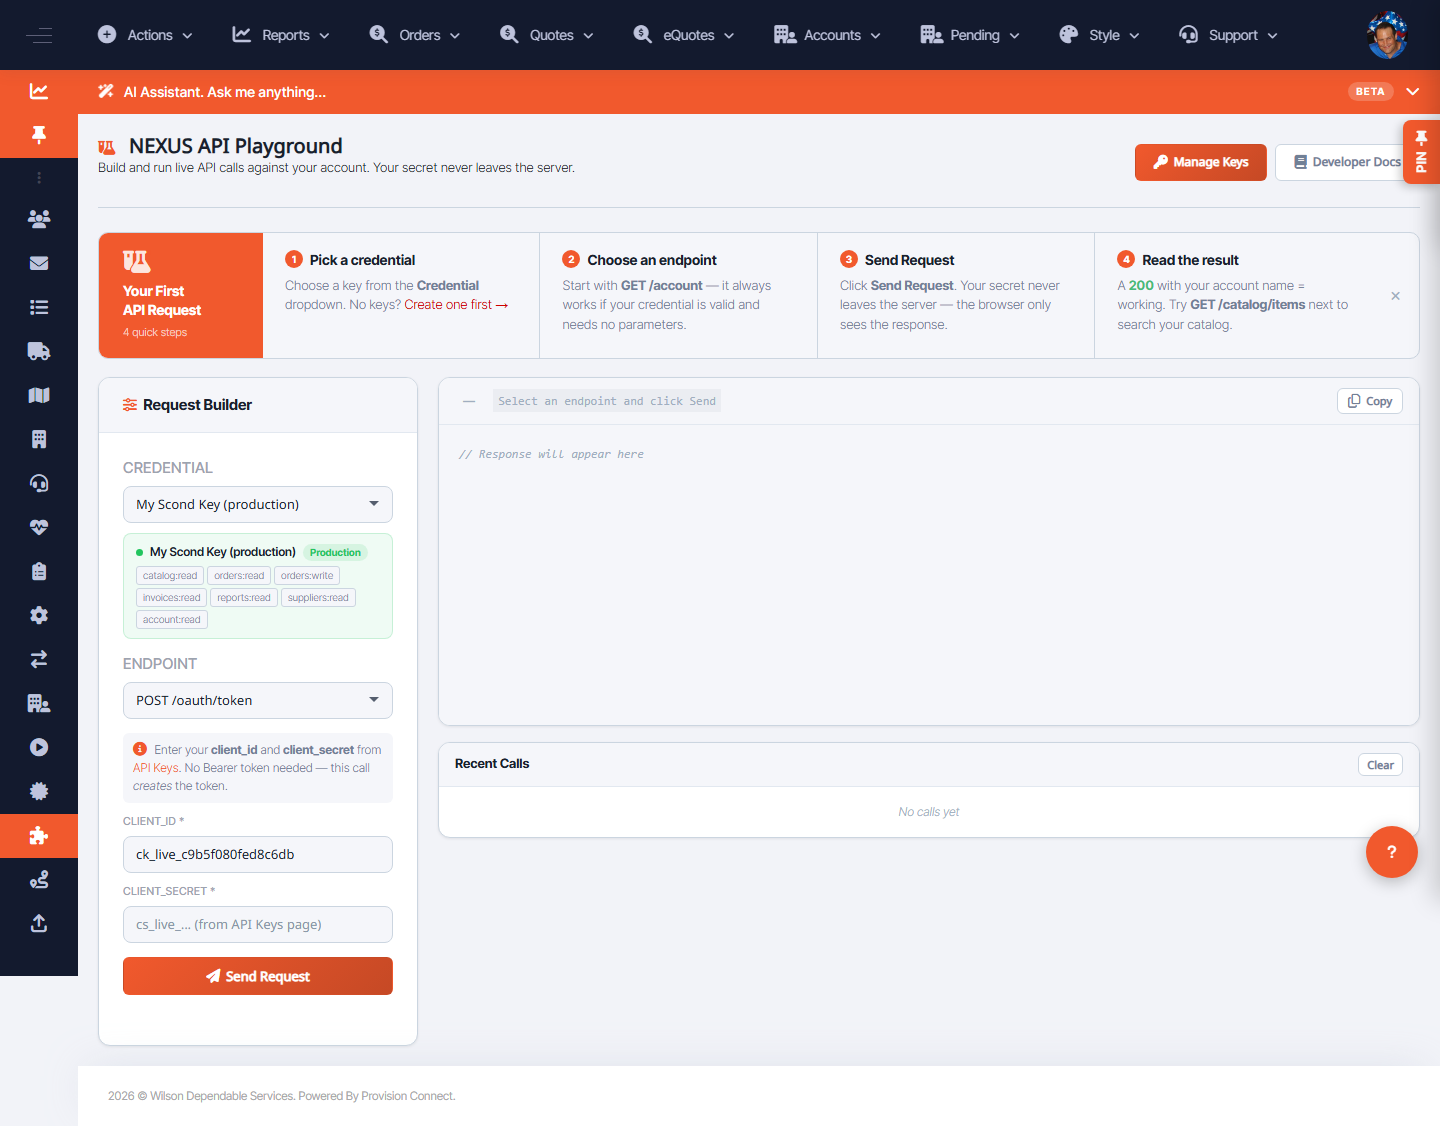1440x1126 pixels.
Task: Expand the AI Assistant bar chevron
Action: click(1413, 91)
